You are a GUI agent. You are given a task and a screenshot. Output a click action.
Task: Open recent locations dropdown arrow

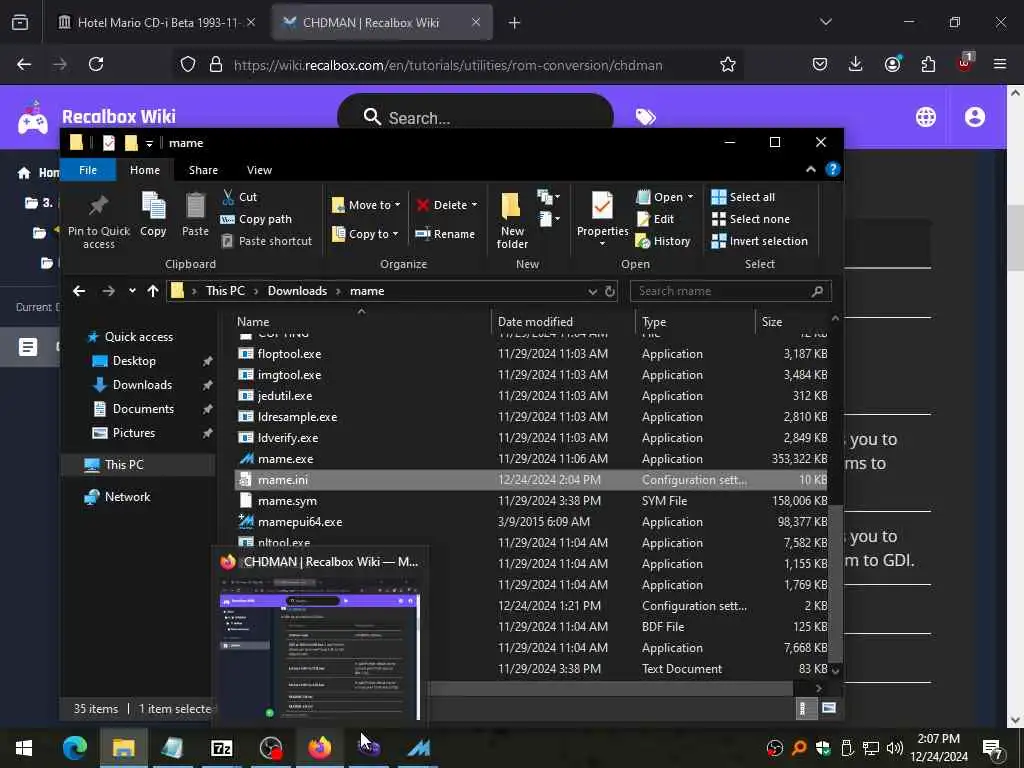(132, 291)
